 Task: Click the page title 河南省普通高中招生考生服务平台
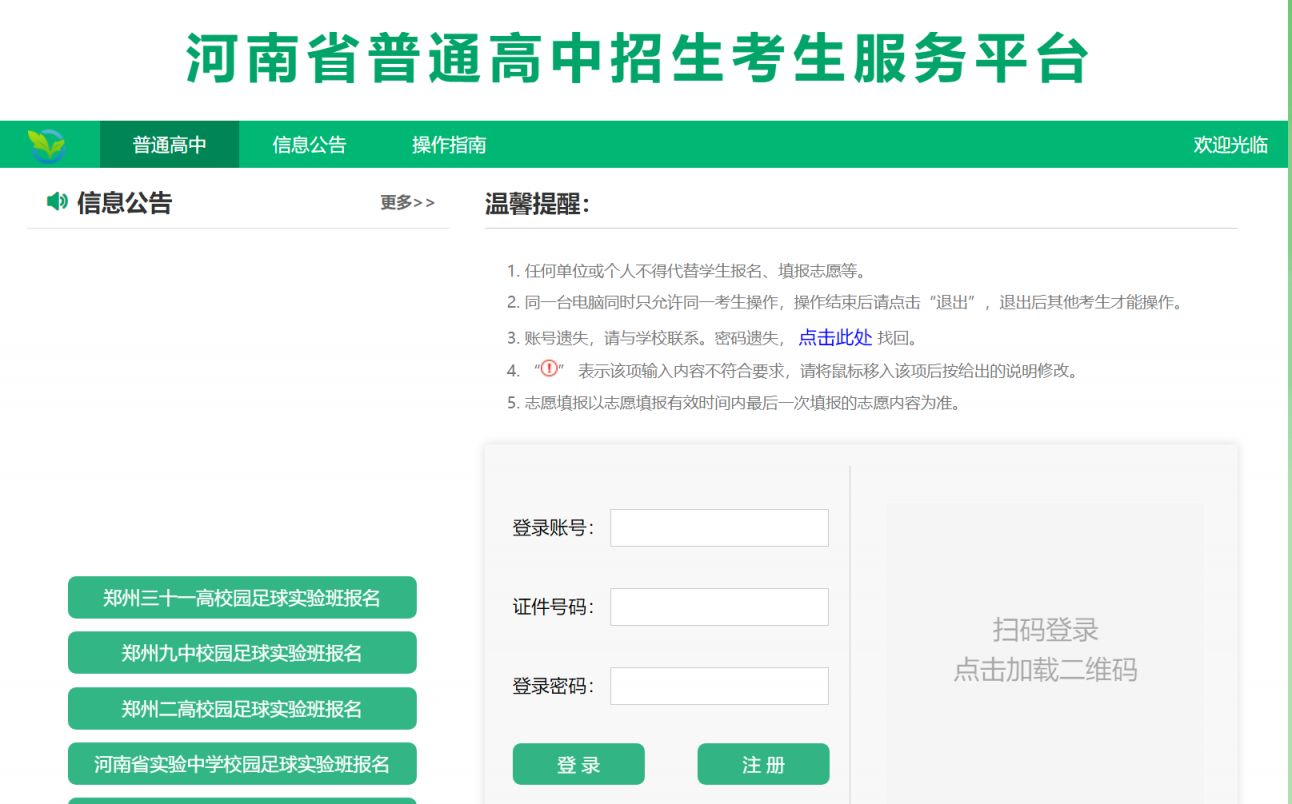pyautogui.click(x=638, y=58)
